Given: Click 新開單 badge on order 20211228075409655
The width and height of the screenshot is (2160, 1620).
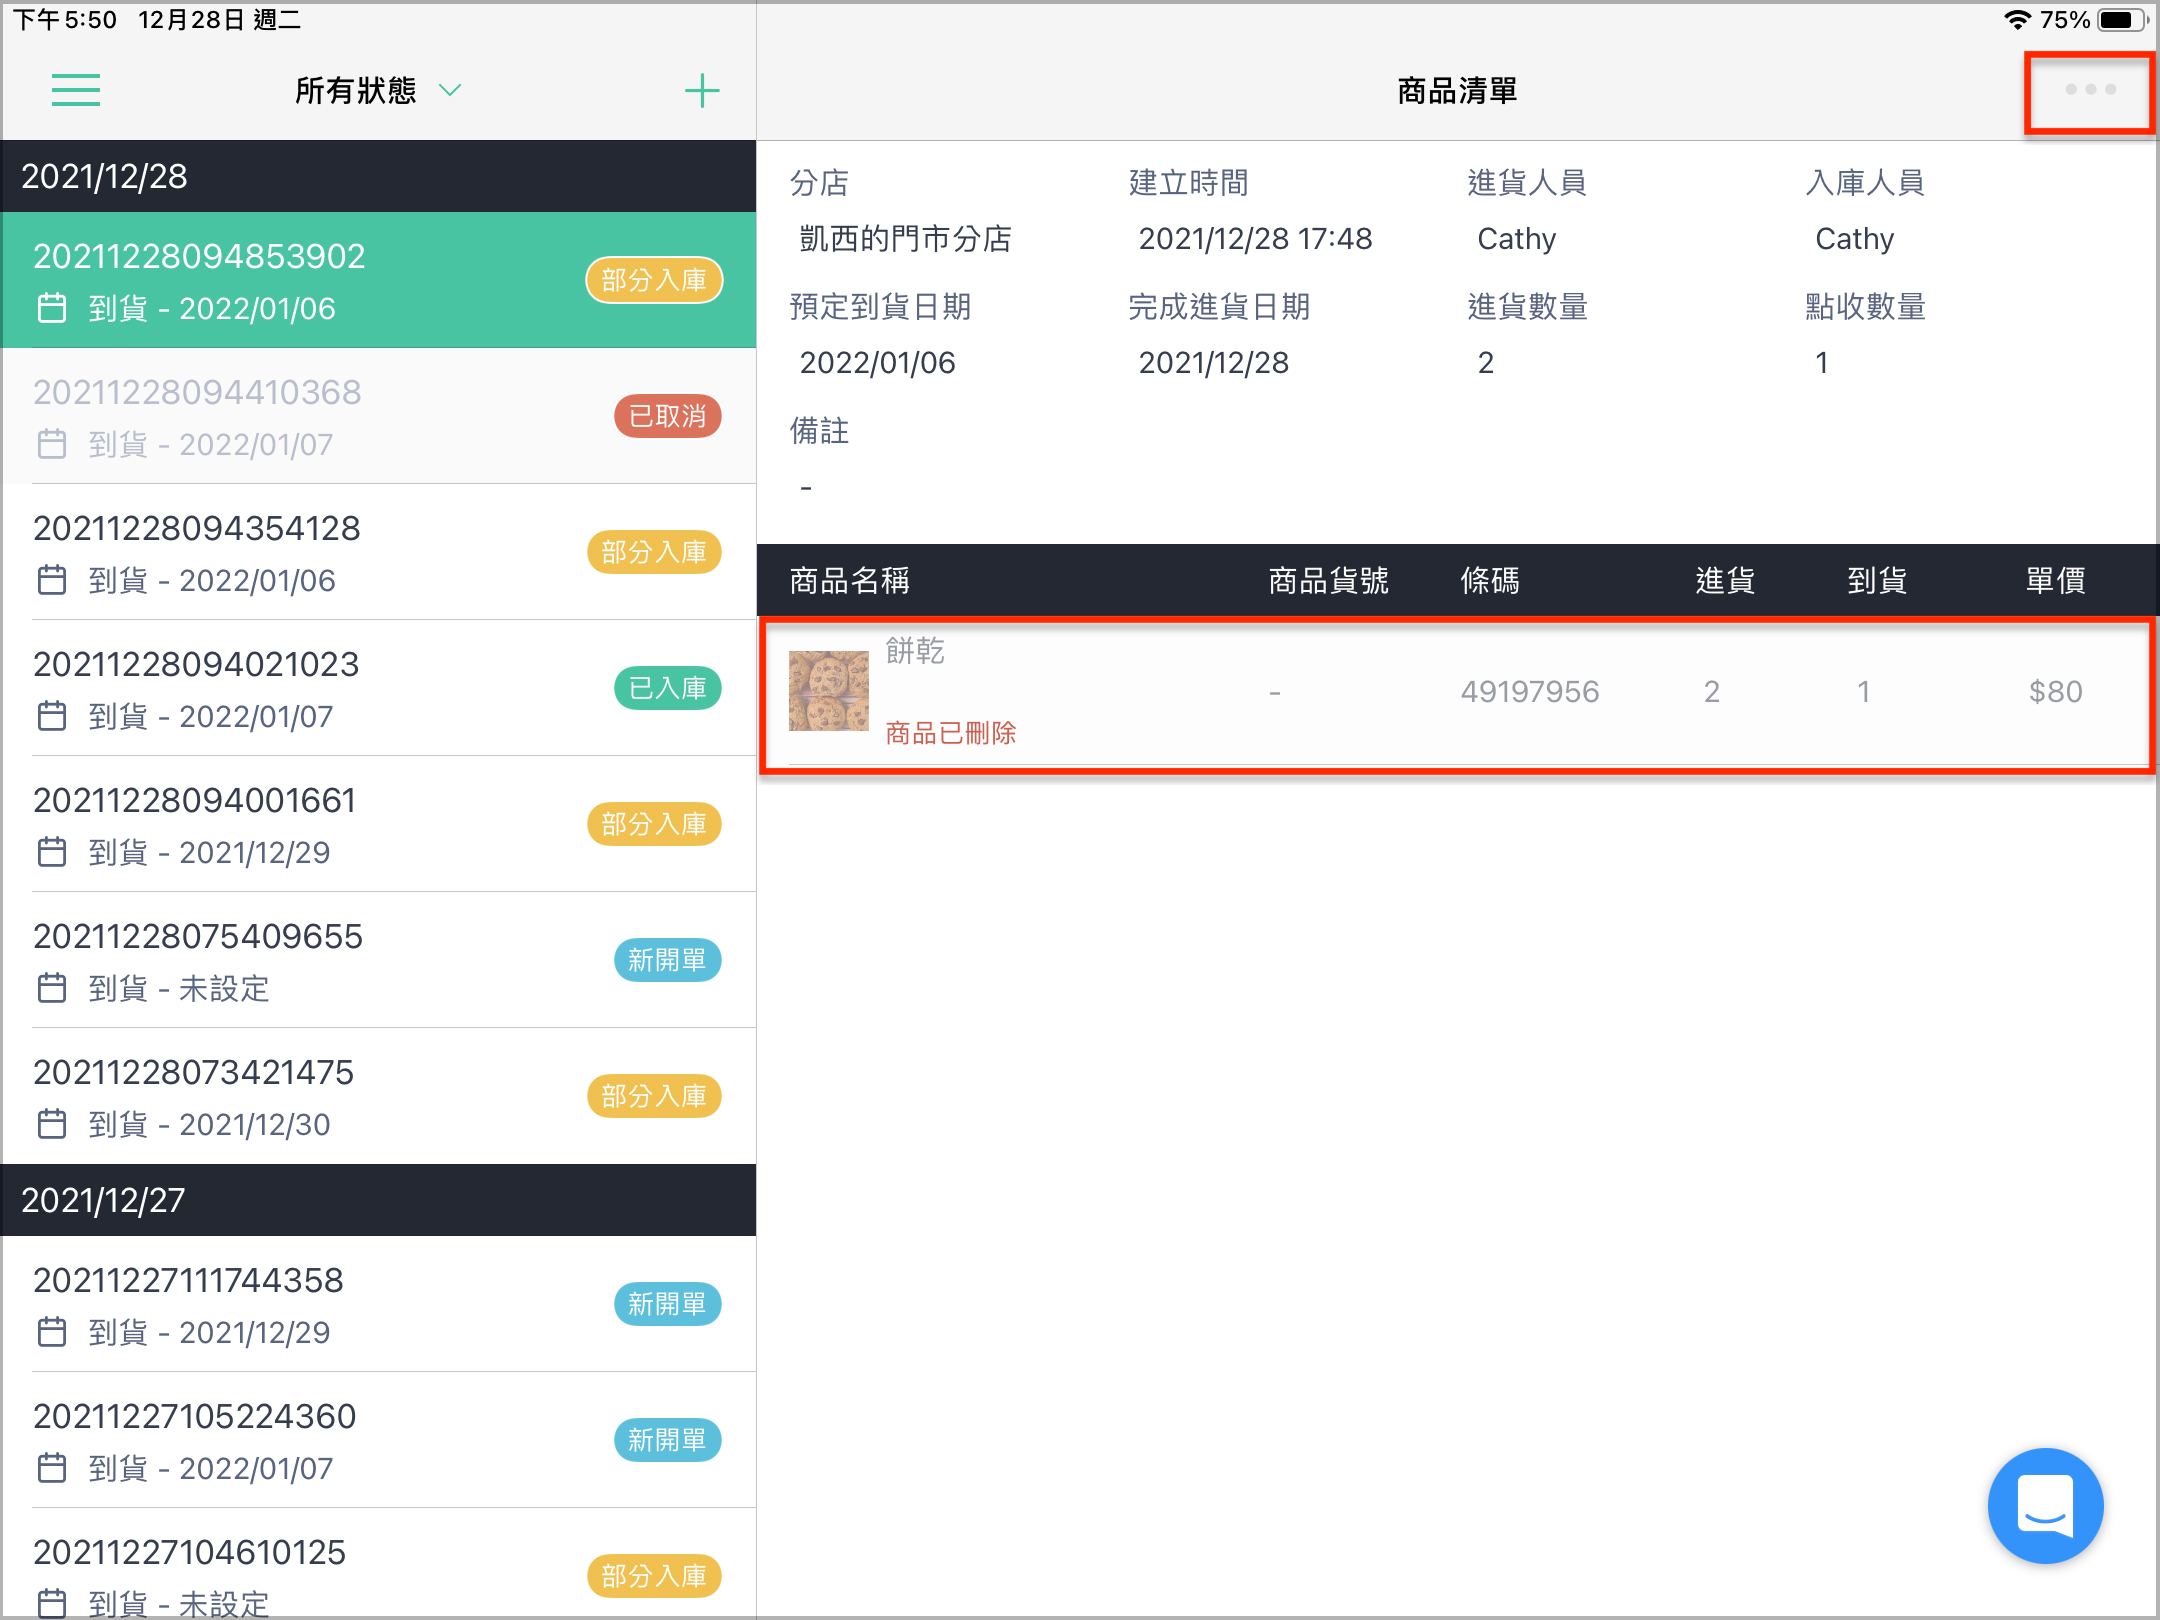Looking at the screenshot, I should [x=668, y=960].
